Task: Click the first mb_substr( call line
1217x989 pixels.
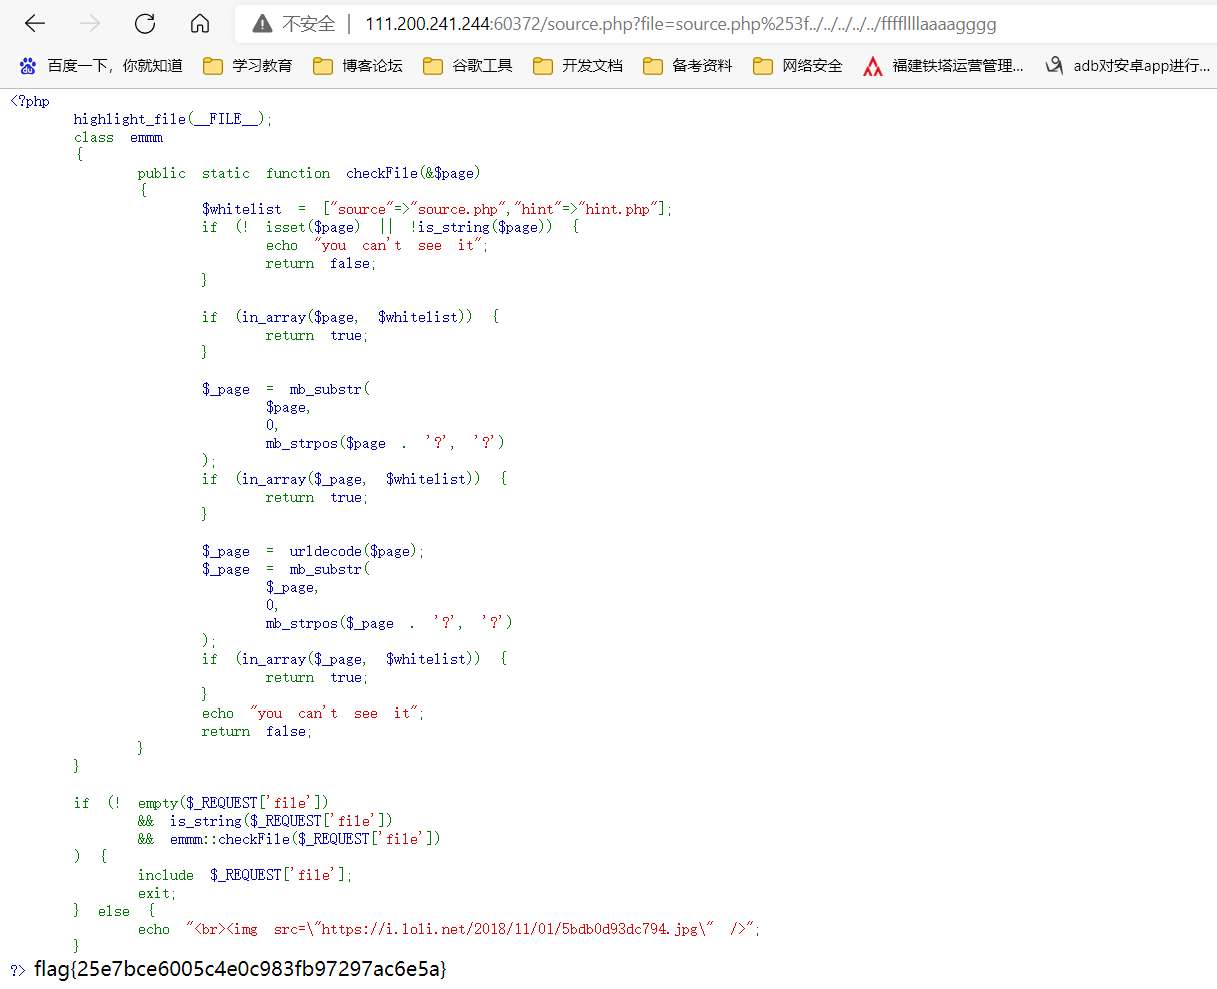Action: 285,389
